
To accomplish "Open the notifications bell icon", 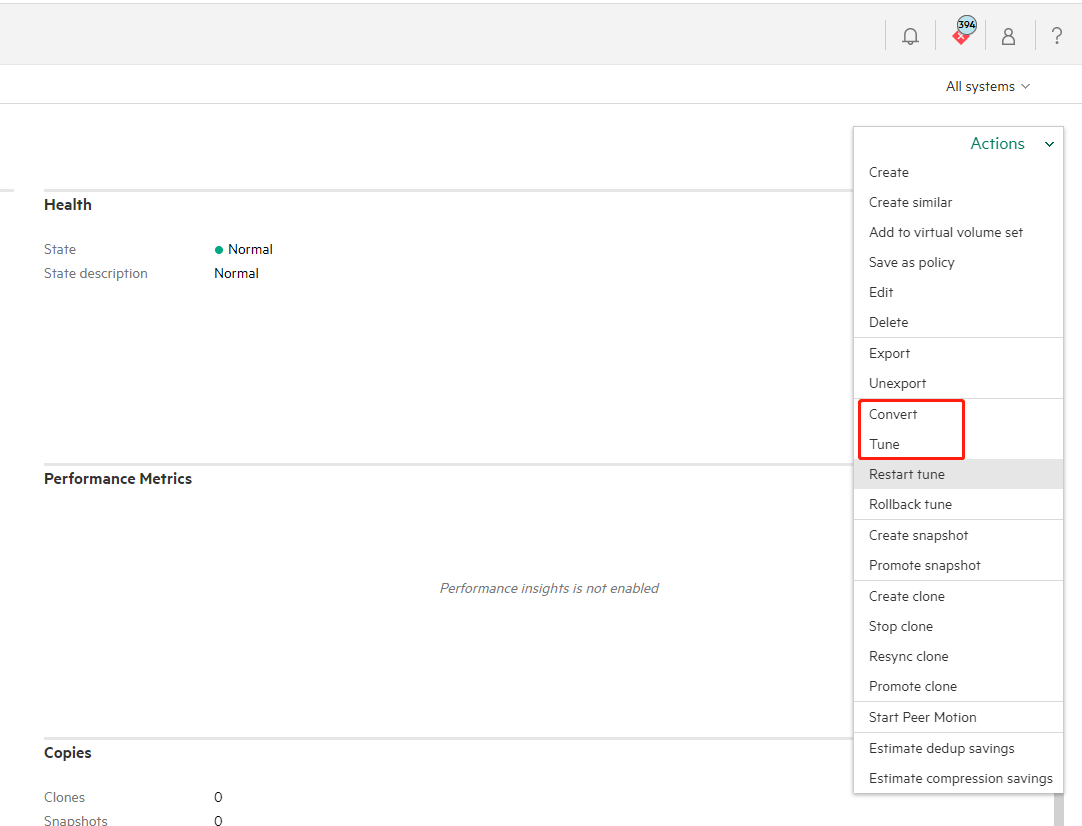I will (910, 36).
